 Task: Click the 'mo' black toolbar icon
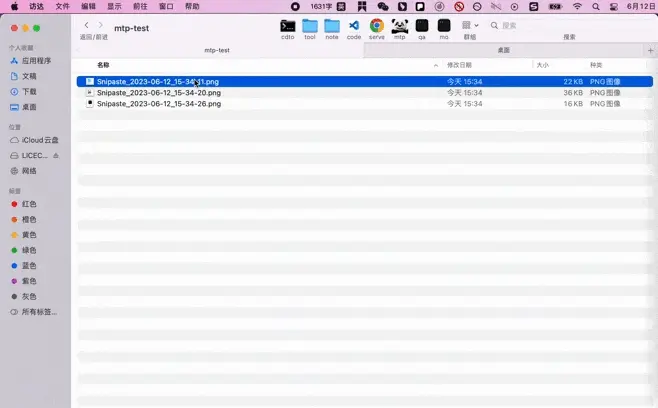coord(444,26)
